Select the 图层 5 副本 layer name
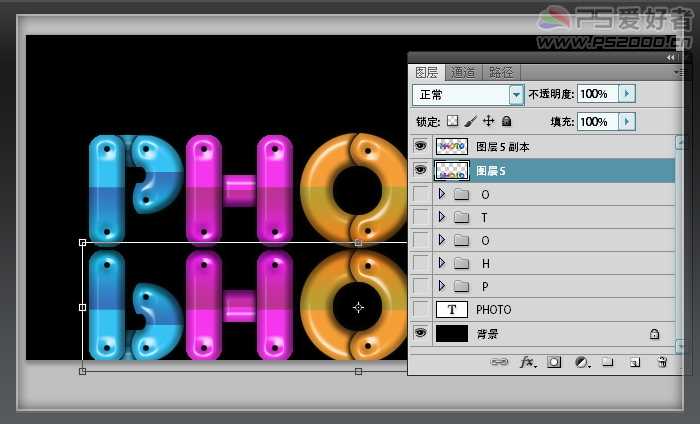The width and height of the screenshot is (700, 424). (503, 147)
